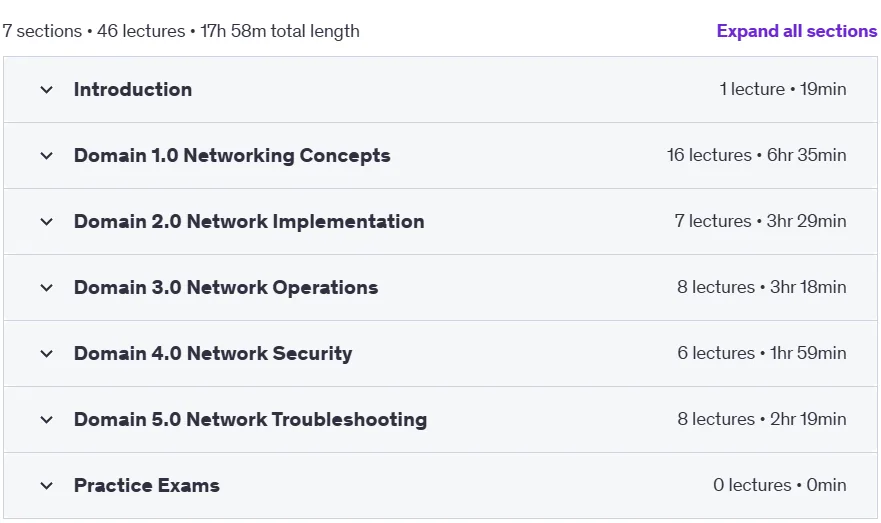The image size is (881, 523).
Task: Click the '6 lectures • 1hr 59min' label
Action: tap(762, 353)
